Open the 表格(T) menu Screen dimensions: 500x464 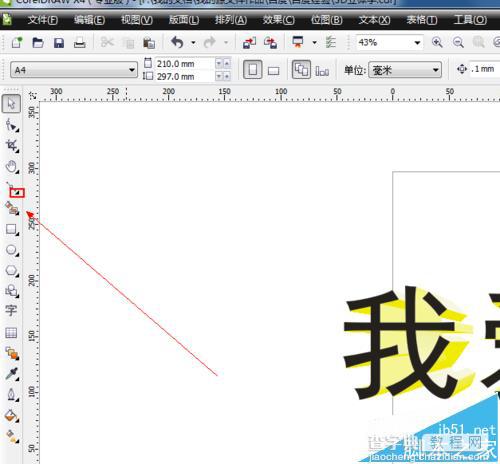coord(422,20)
